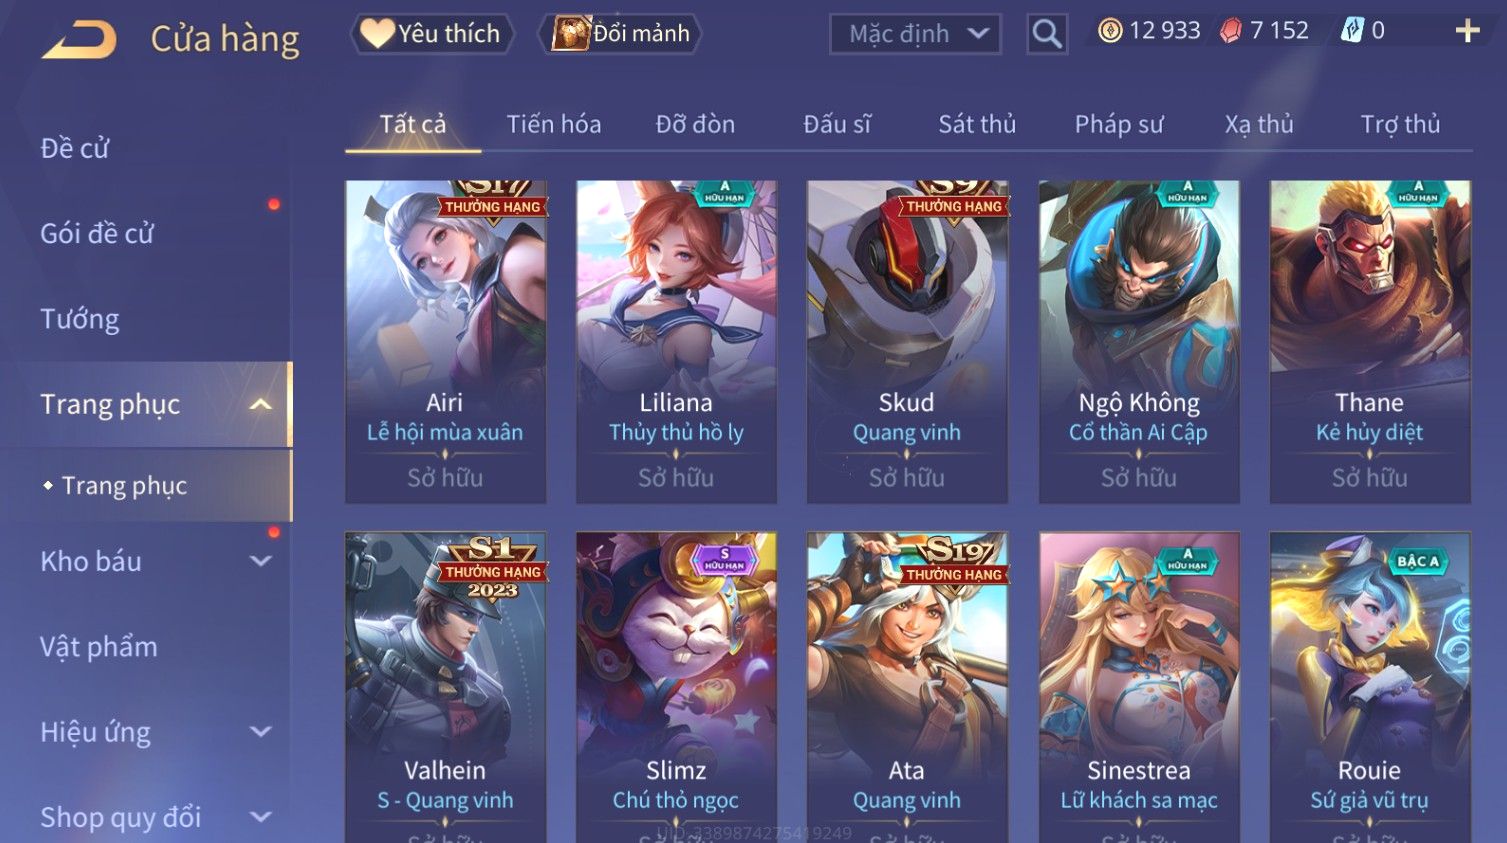
Task: Open Yêu thích favorites heart button
Action: (x=432, y=34)
